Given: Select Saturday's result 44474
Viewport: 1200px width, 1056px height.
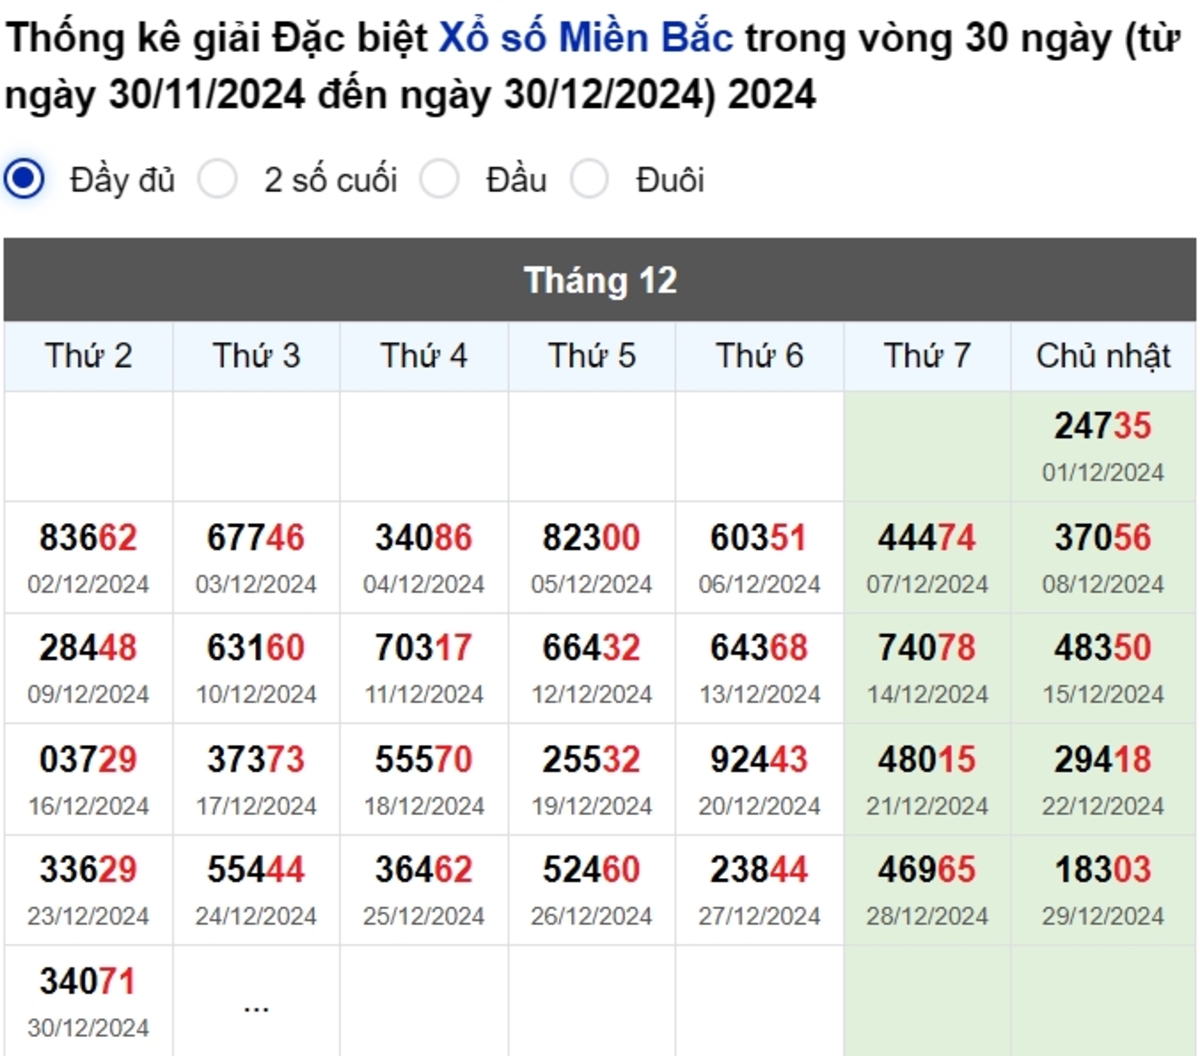Looking at the screenshot, I should tap(926, 537).
